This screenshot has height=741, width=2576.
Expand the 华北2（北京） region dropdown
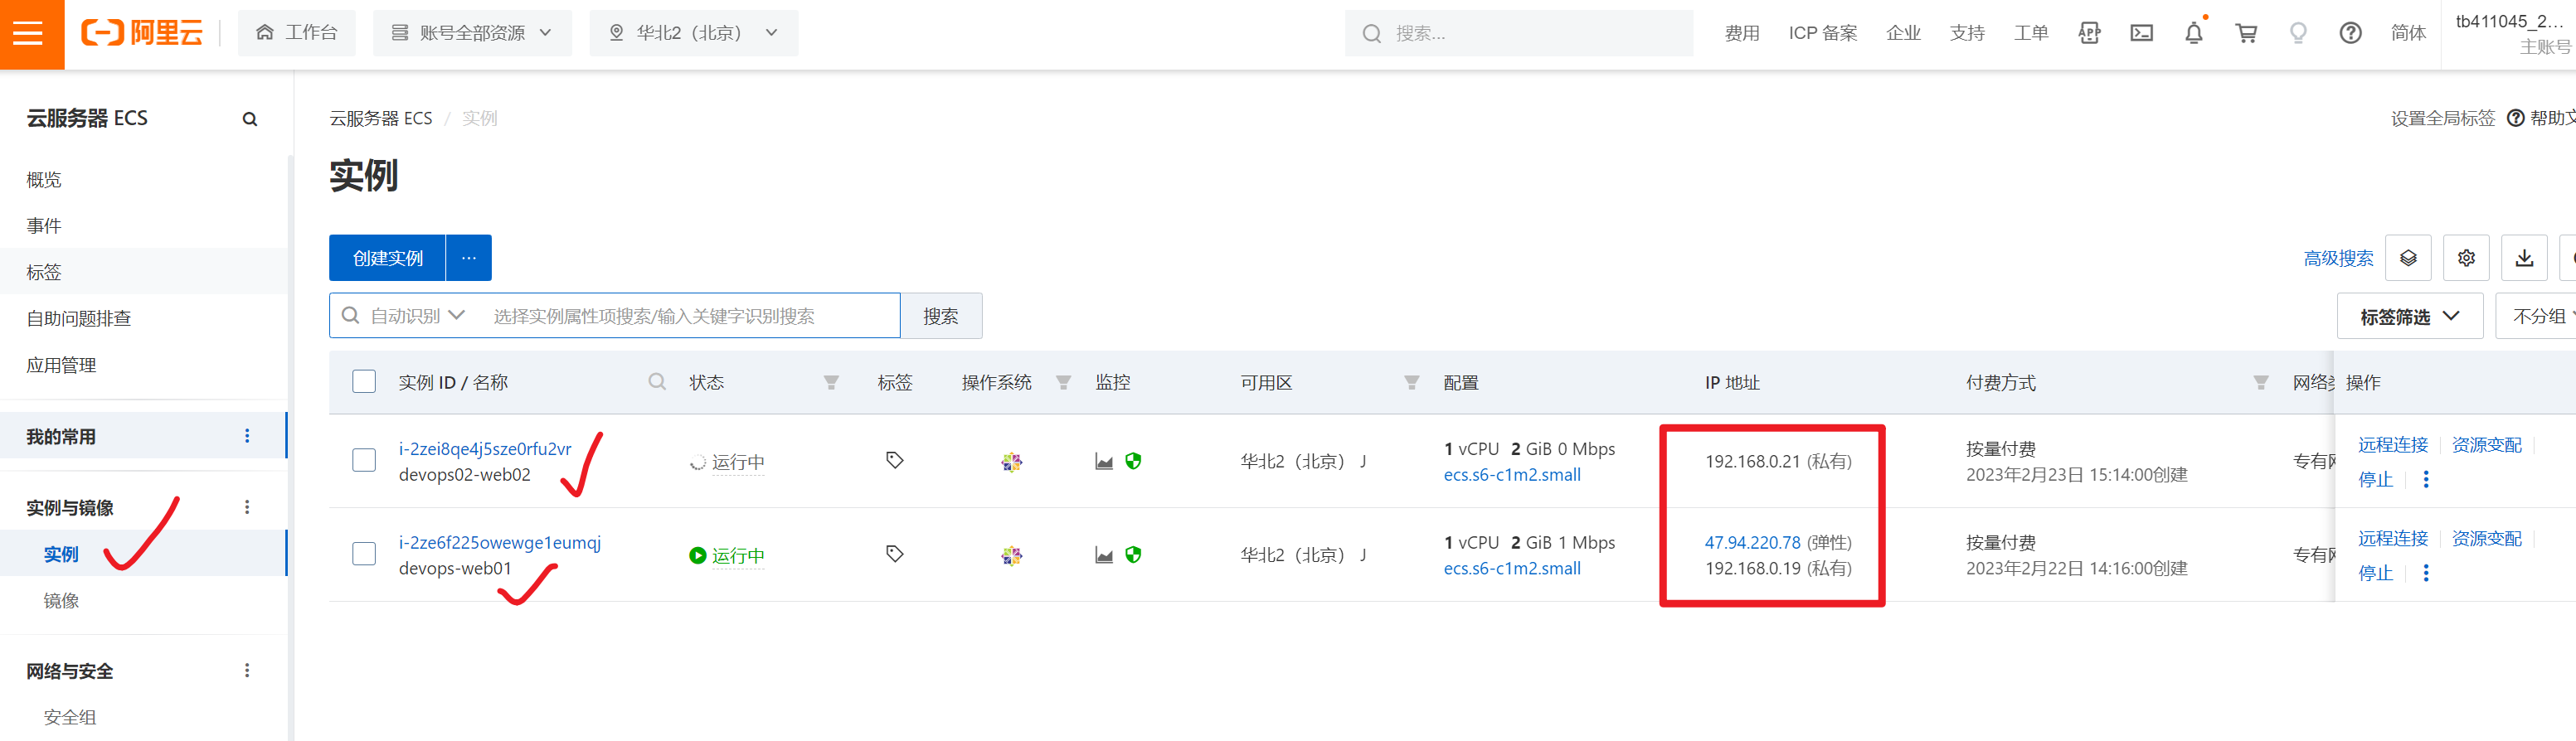694,33
